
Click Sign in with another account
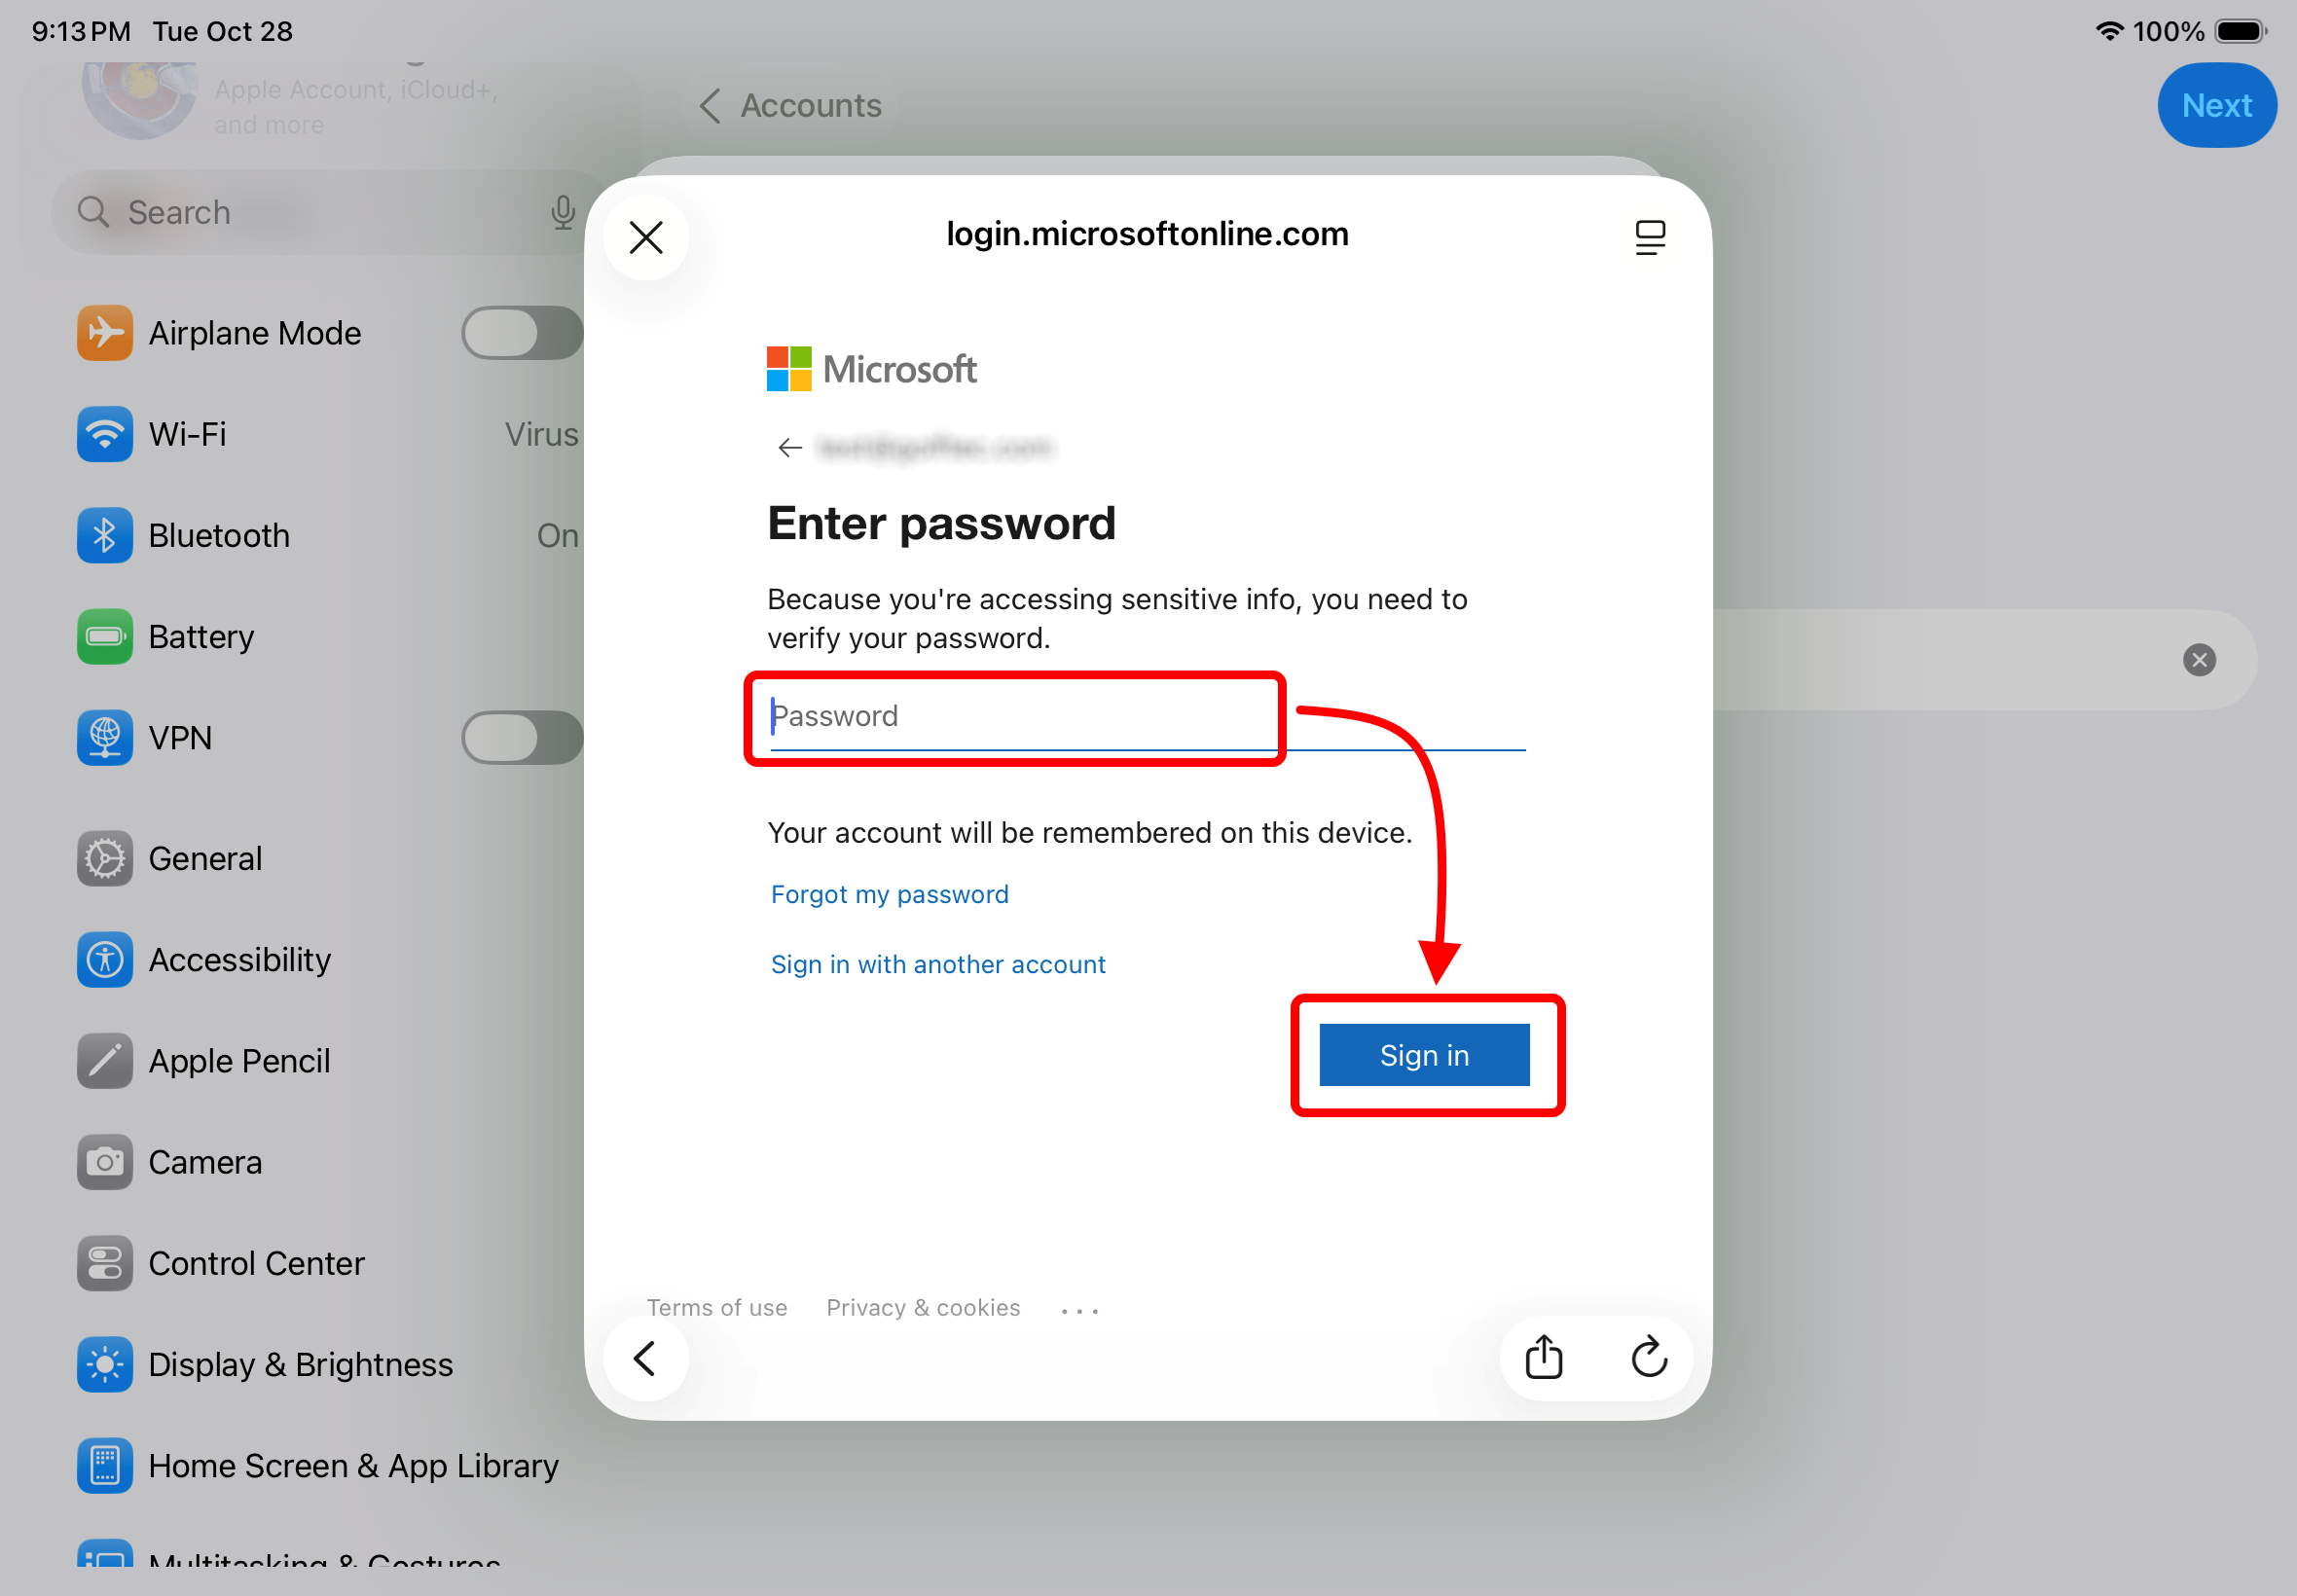[x=938, y=964]
